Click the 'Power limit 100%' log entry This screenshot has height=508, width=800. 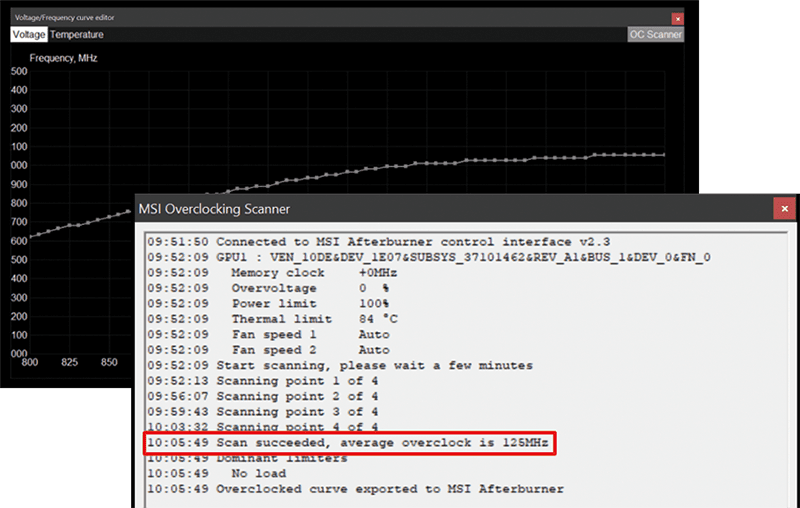268,303
